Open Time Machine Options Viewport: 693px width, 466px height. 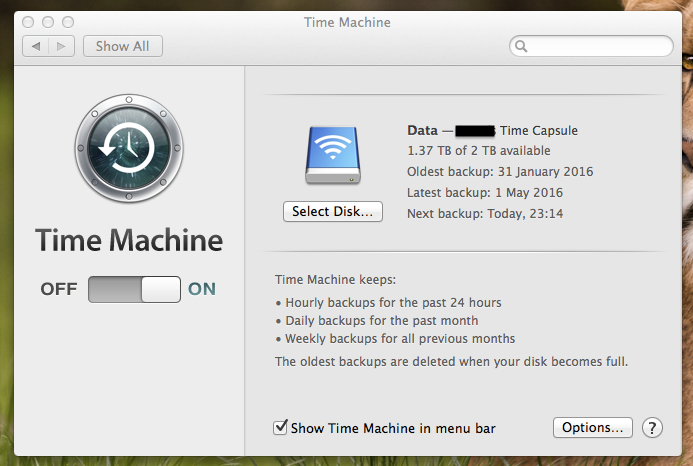click(593, 428)
